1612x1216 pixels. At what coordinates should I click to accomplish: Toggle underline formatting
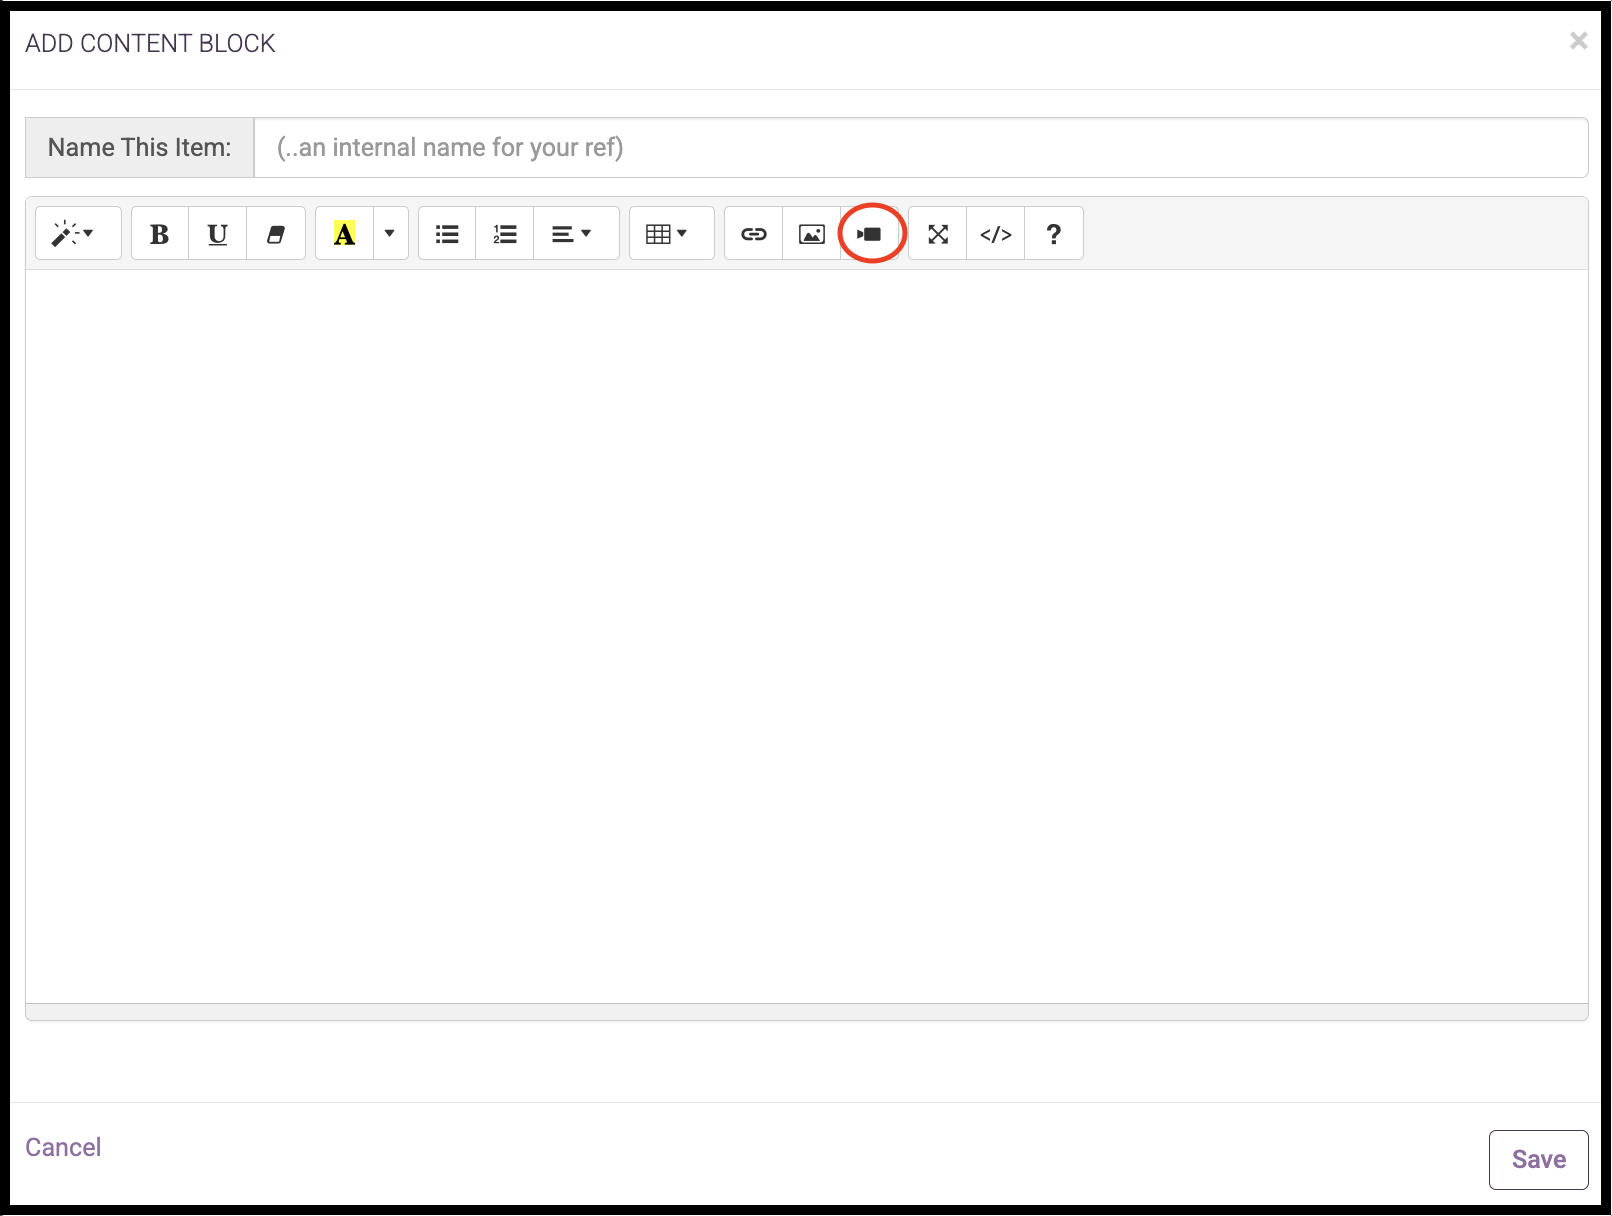(x=217, y=234)
